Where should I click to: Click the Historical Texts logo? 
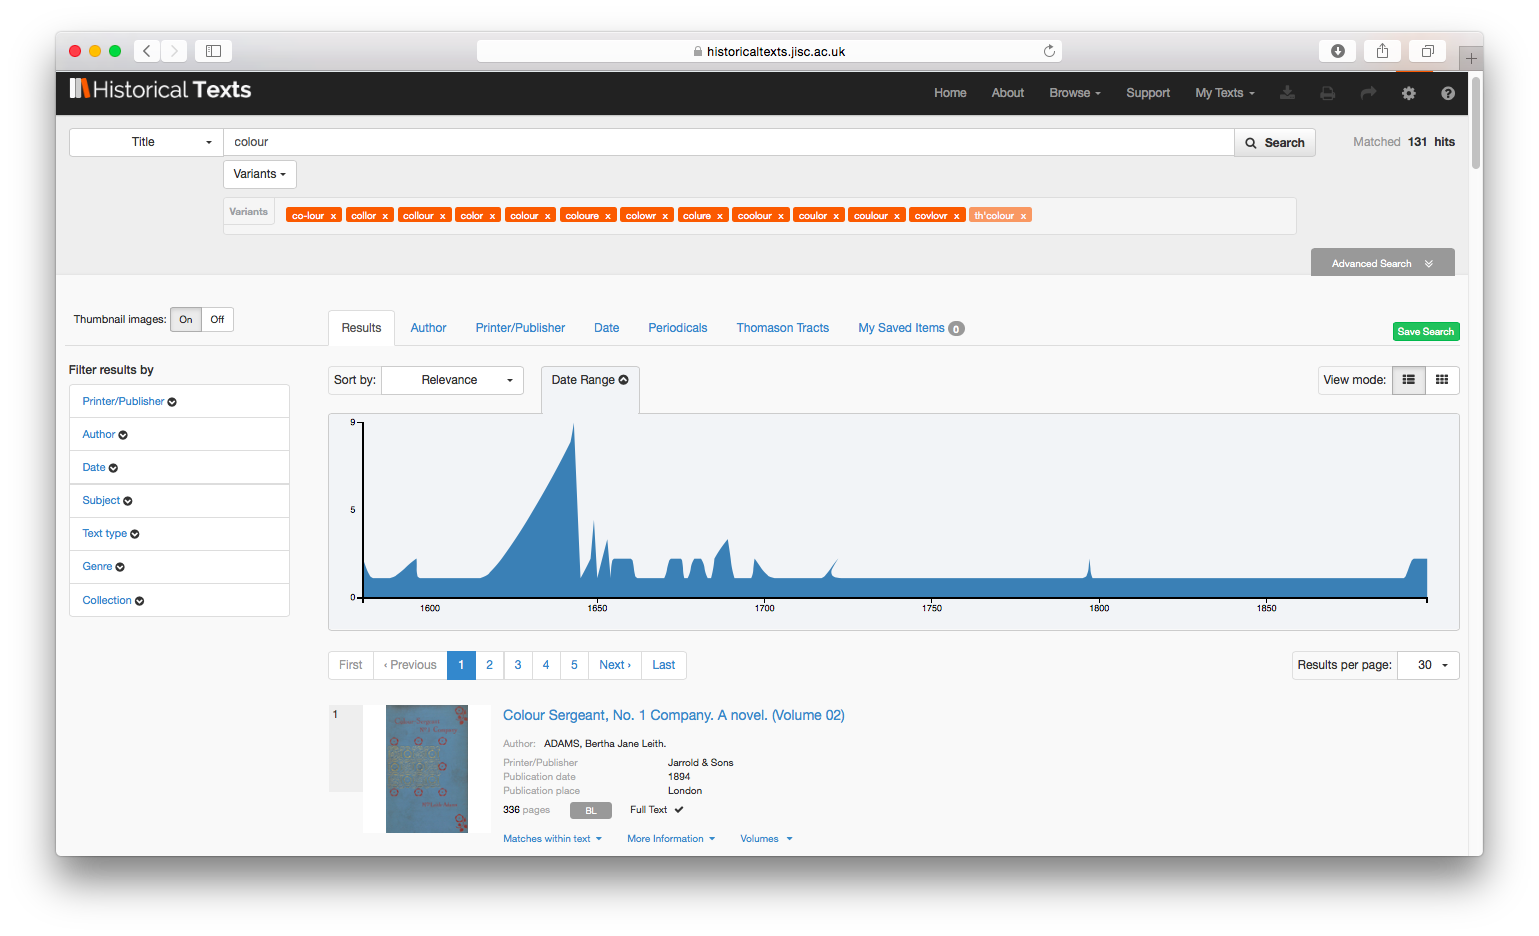(x=160, y=89)
